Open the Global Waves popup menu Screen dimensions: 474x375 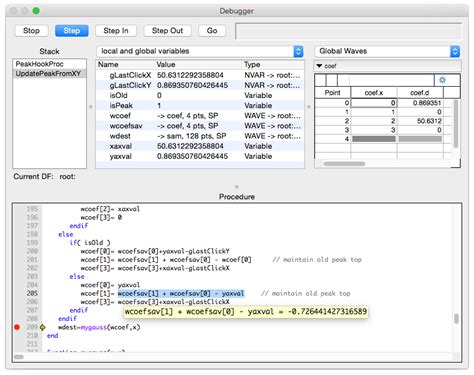pos(388,51)
